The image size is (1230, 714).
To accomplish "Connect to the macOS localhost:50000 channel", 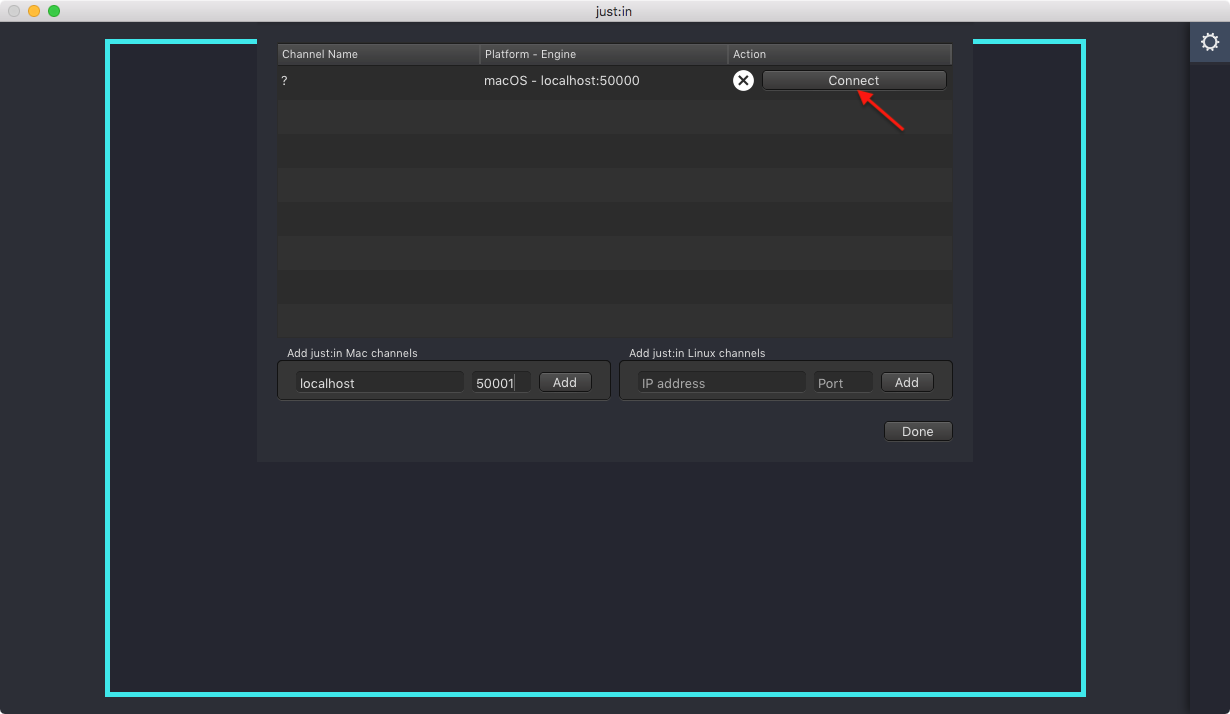I will pyautogui.click(x=854, y=81).
